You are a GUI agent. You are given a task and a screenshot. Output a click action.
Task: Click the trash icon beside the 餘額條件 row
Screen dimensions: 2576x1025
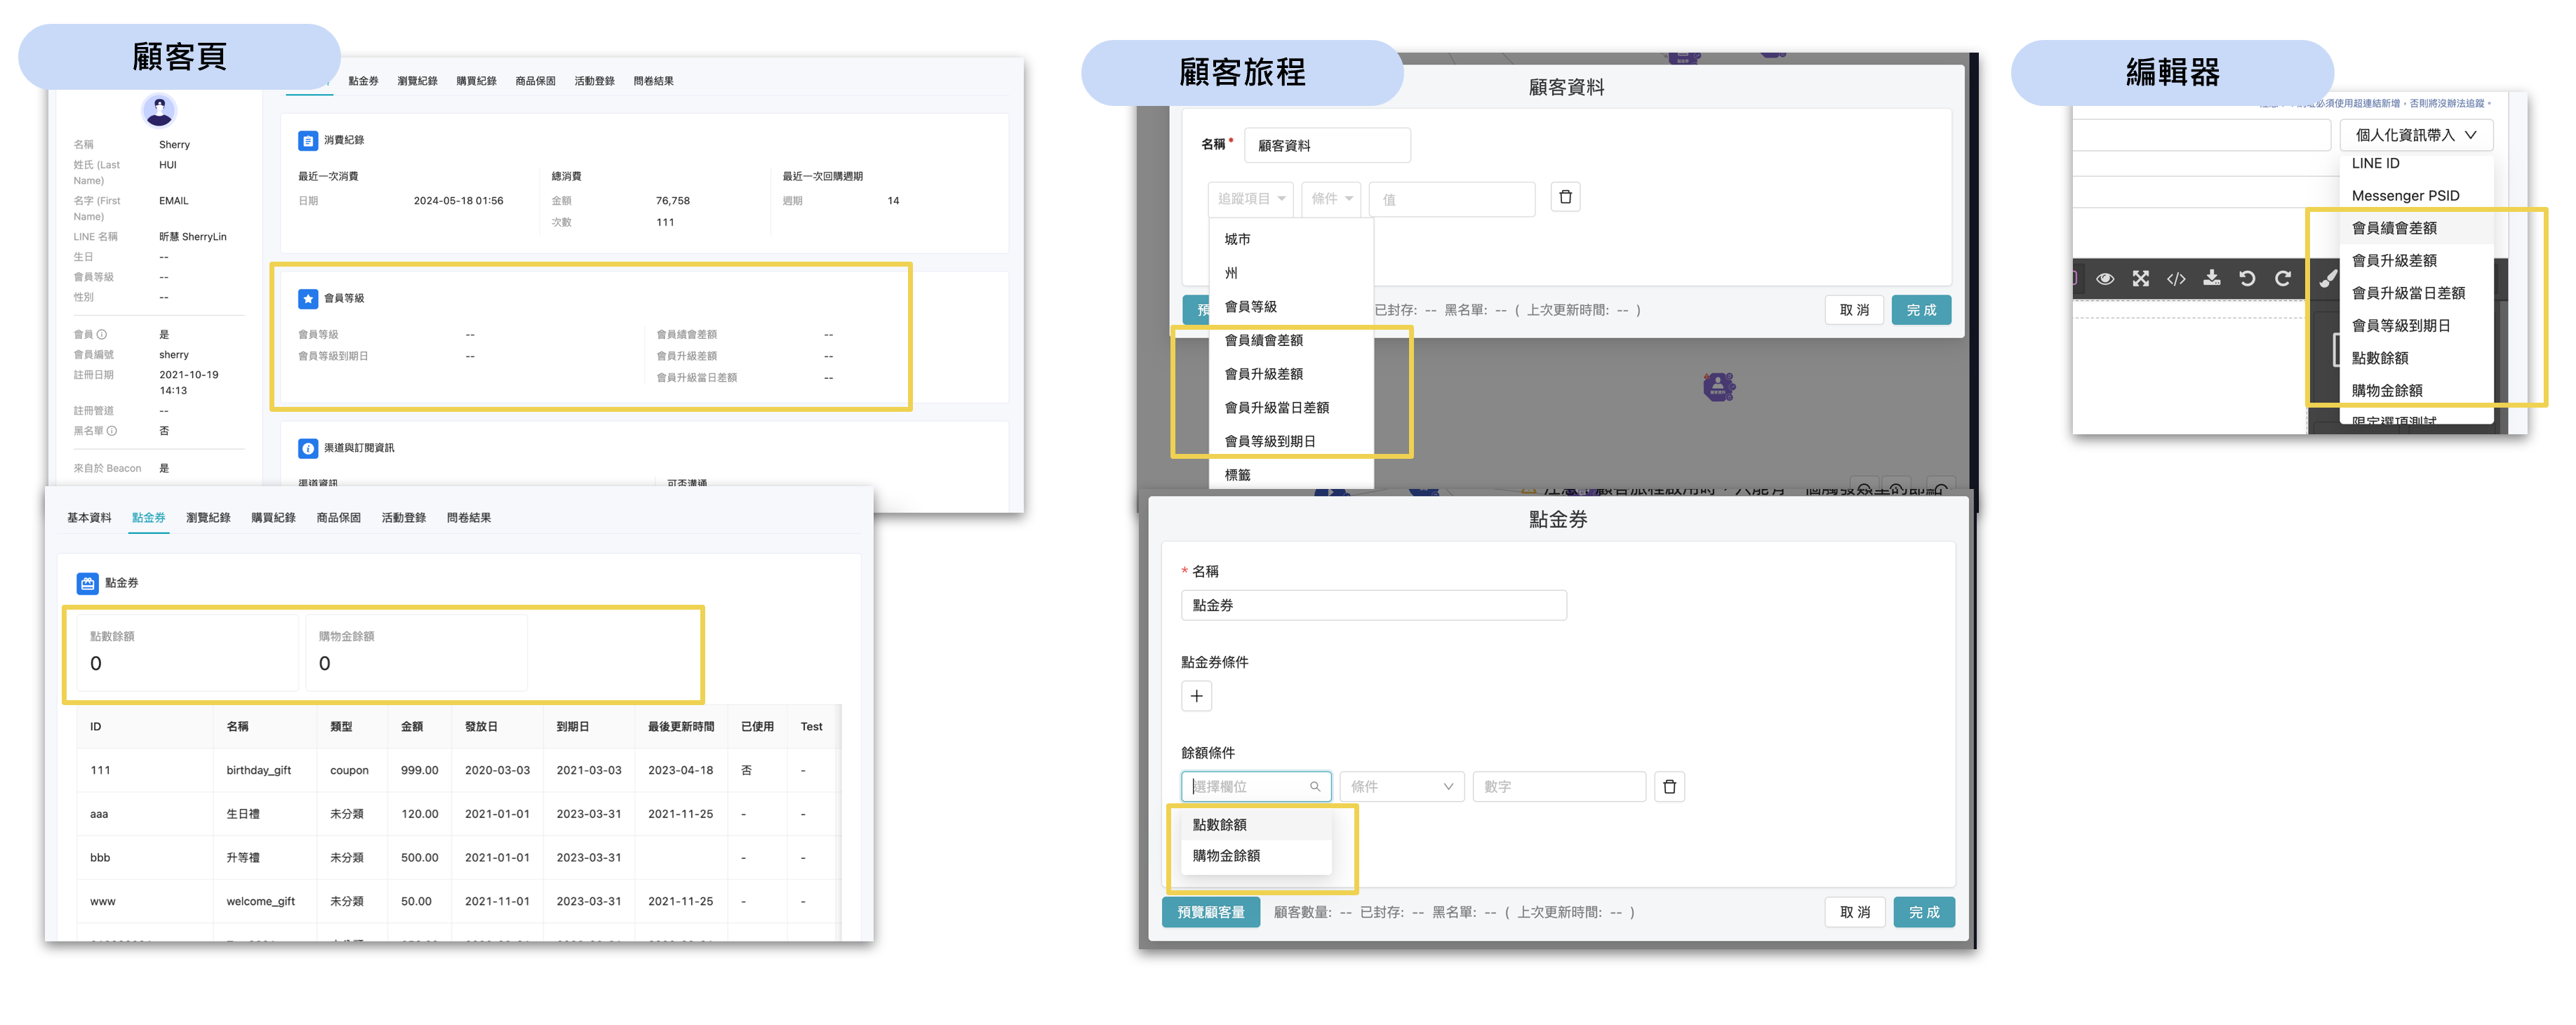pos(1669,787)
